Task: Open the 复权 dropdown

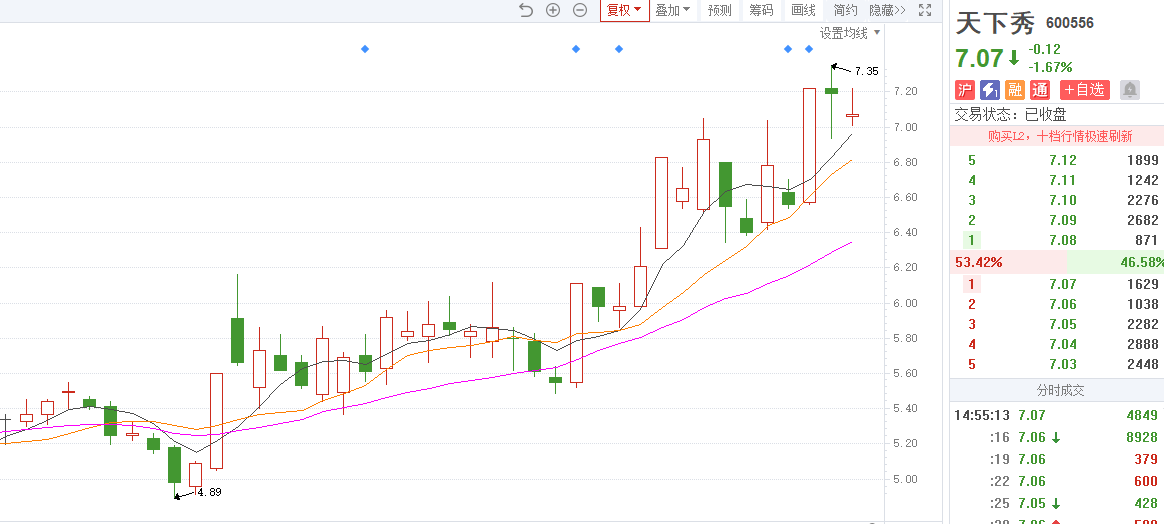Action: click(624, 10)
